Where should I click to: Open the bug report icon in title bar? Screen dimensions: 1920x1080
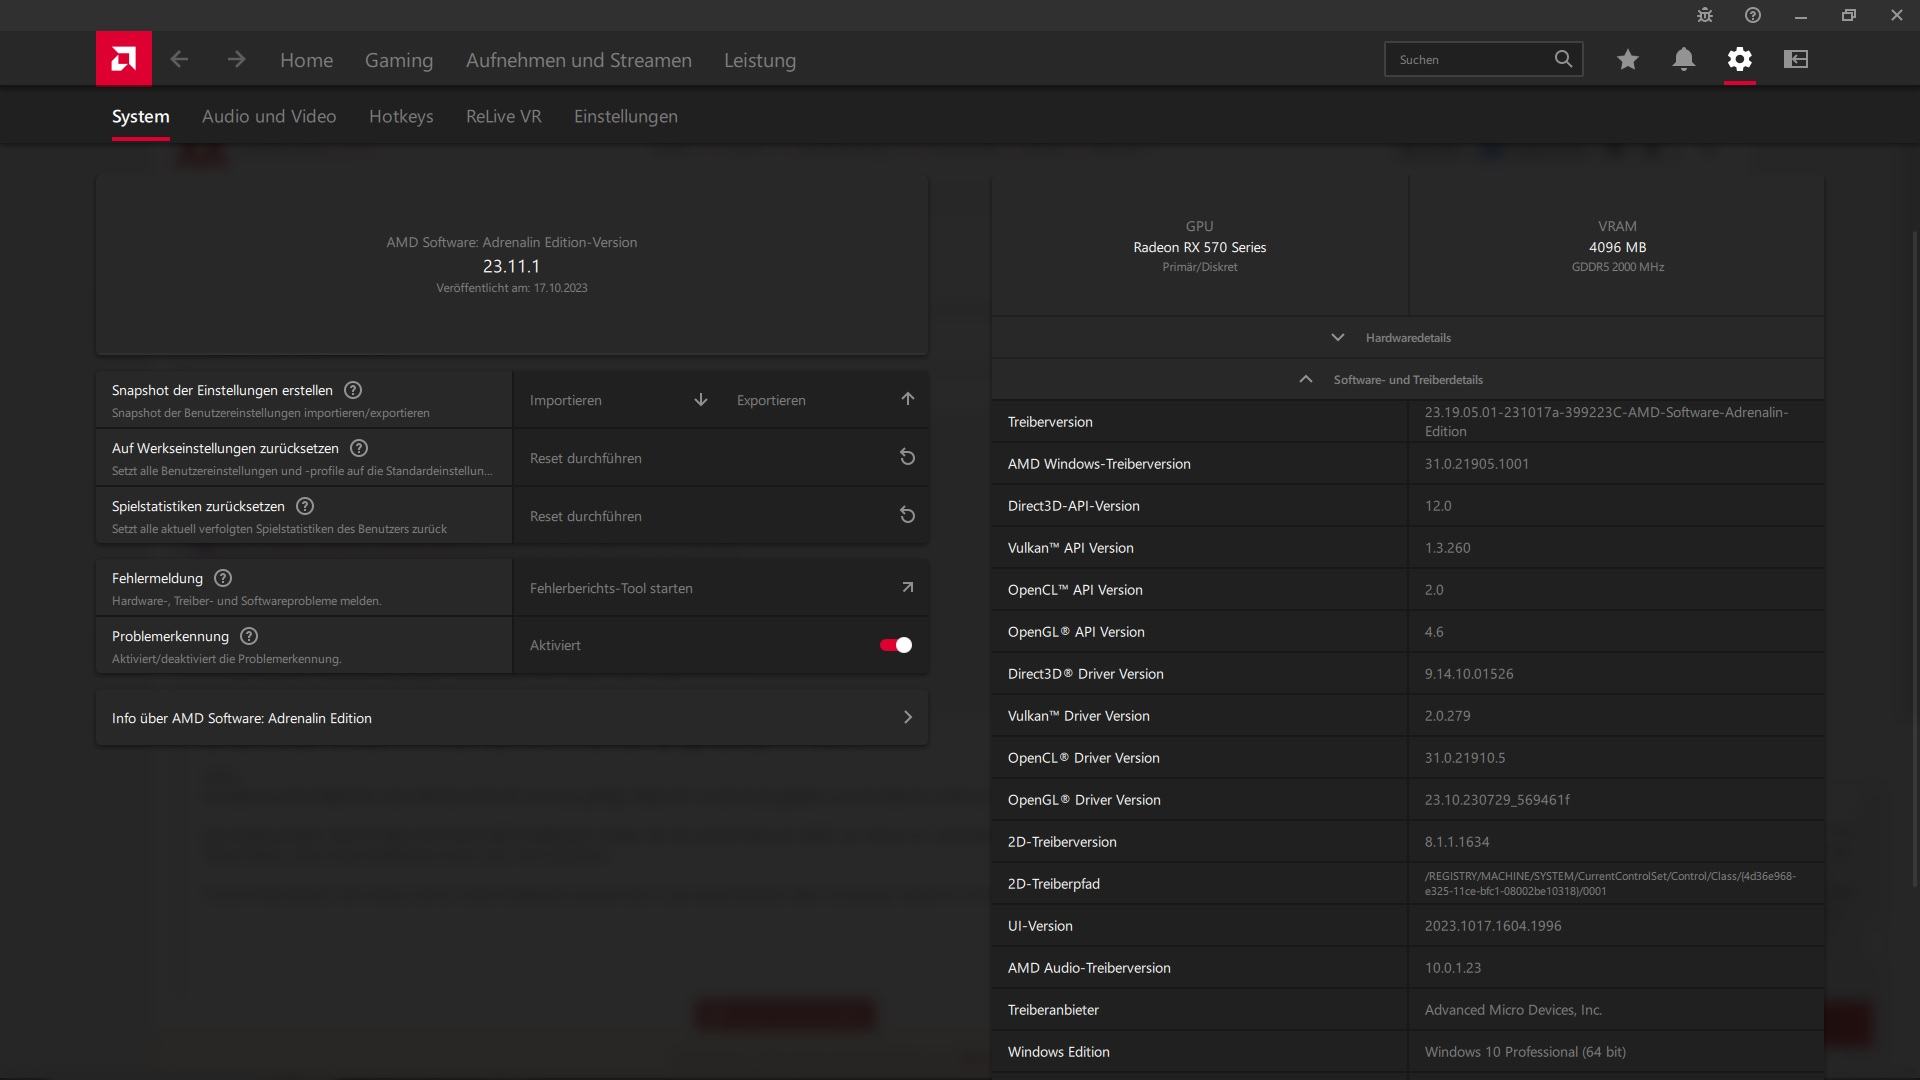coord(1705,15)
